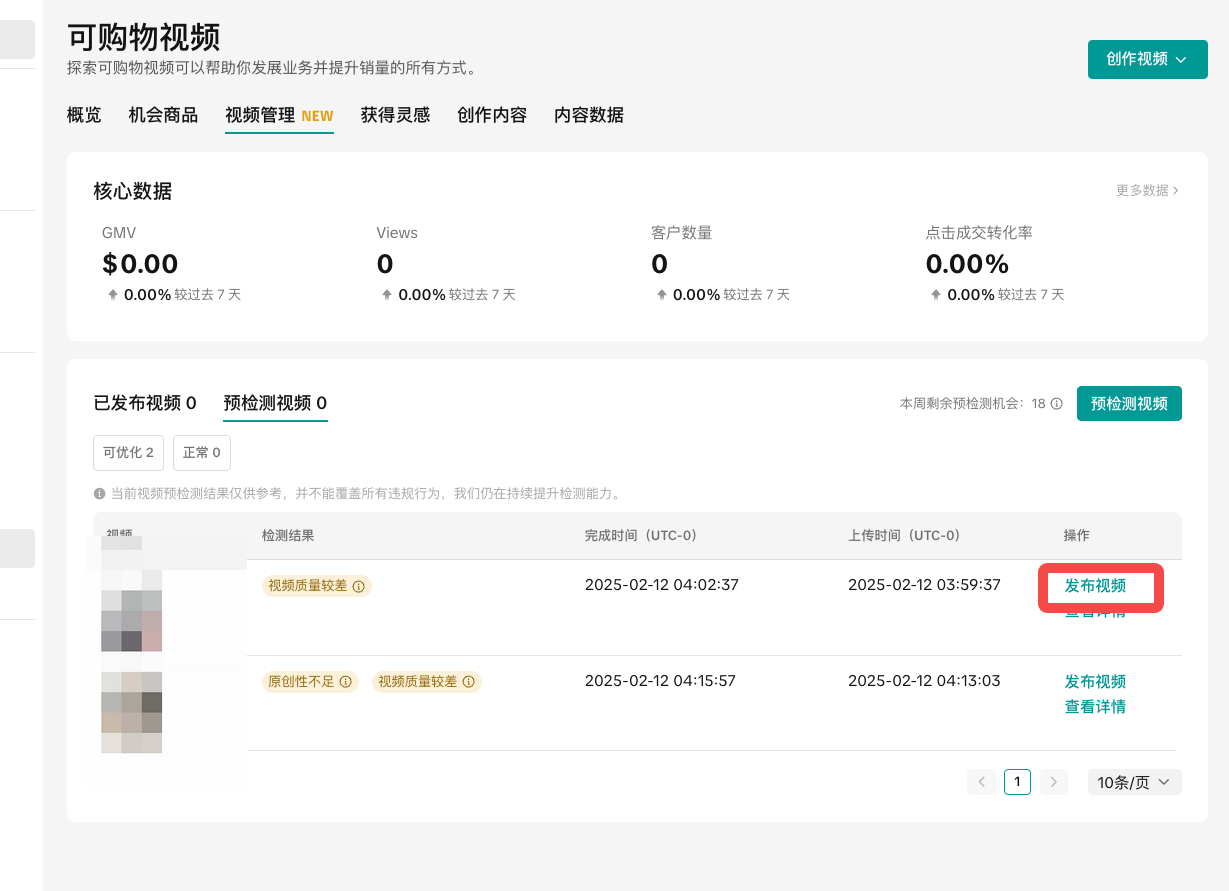Click info icon on second row 视频质量较差 tag
The height and width of the screenshot is (891, 1229).
pos(469,682)
